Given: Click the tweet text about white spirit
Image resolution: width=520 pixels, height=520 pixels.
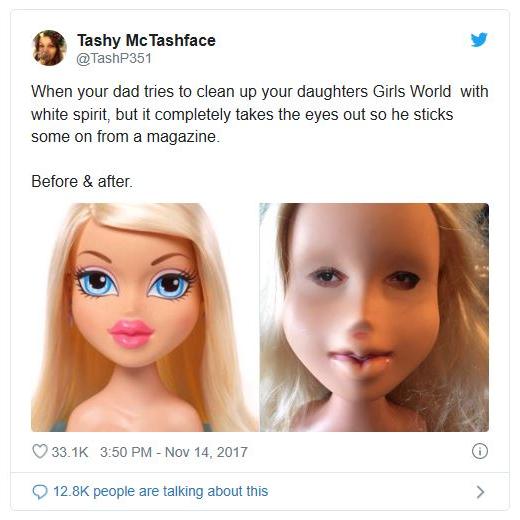Looking at the screenshot, I should pos(260,114).
